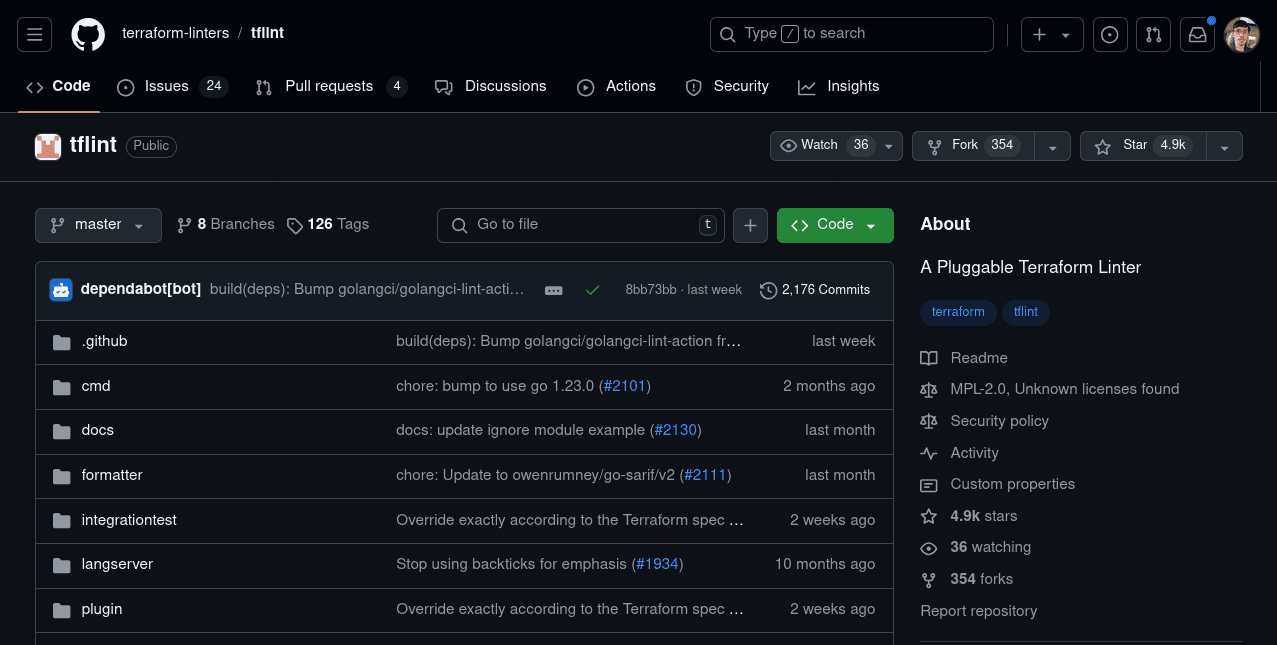Open terraform-linters organization link
This screenshot has height=645, width=1277.
tap(175, 34)
